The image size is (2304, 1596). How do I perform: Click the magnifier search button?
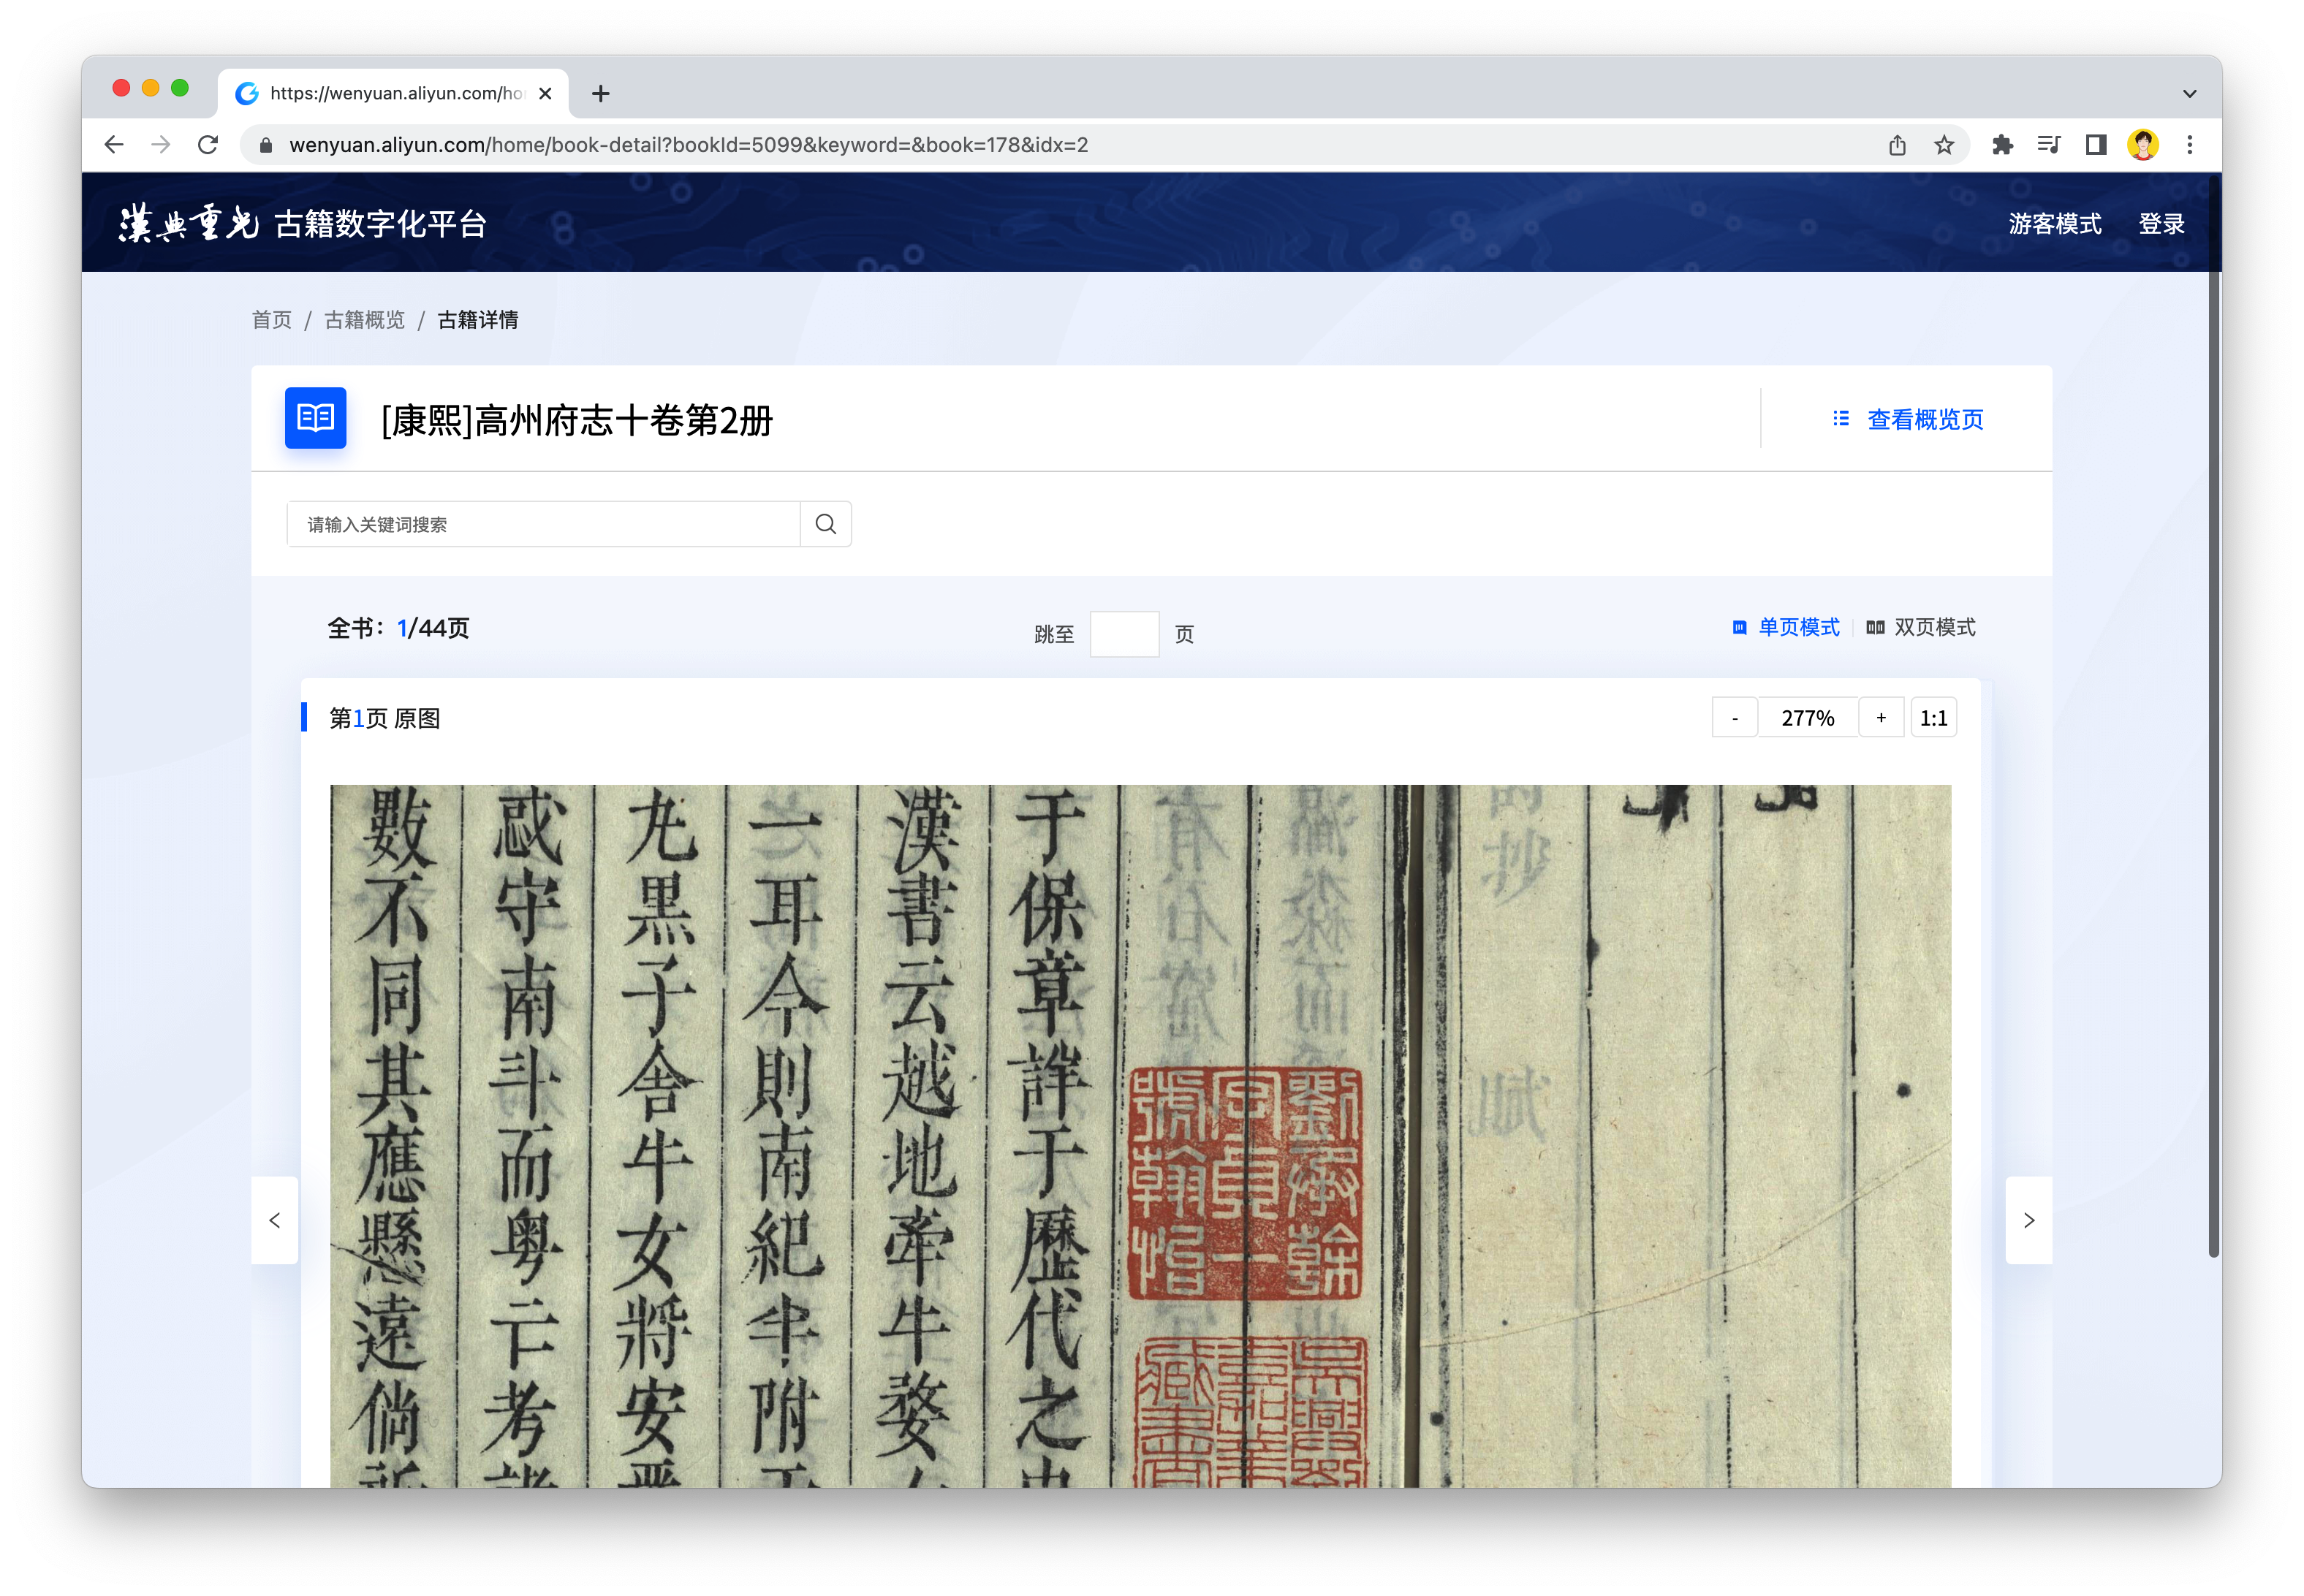click(826, 524)
